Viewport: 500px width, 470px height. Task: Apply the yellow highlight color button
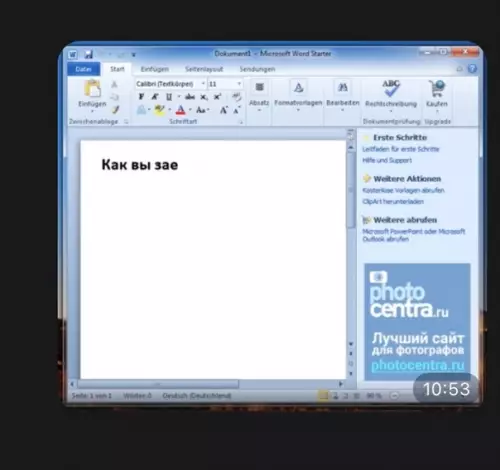159,110
